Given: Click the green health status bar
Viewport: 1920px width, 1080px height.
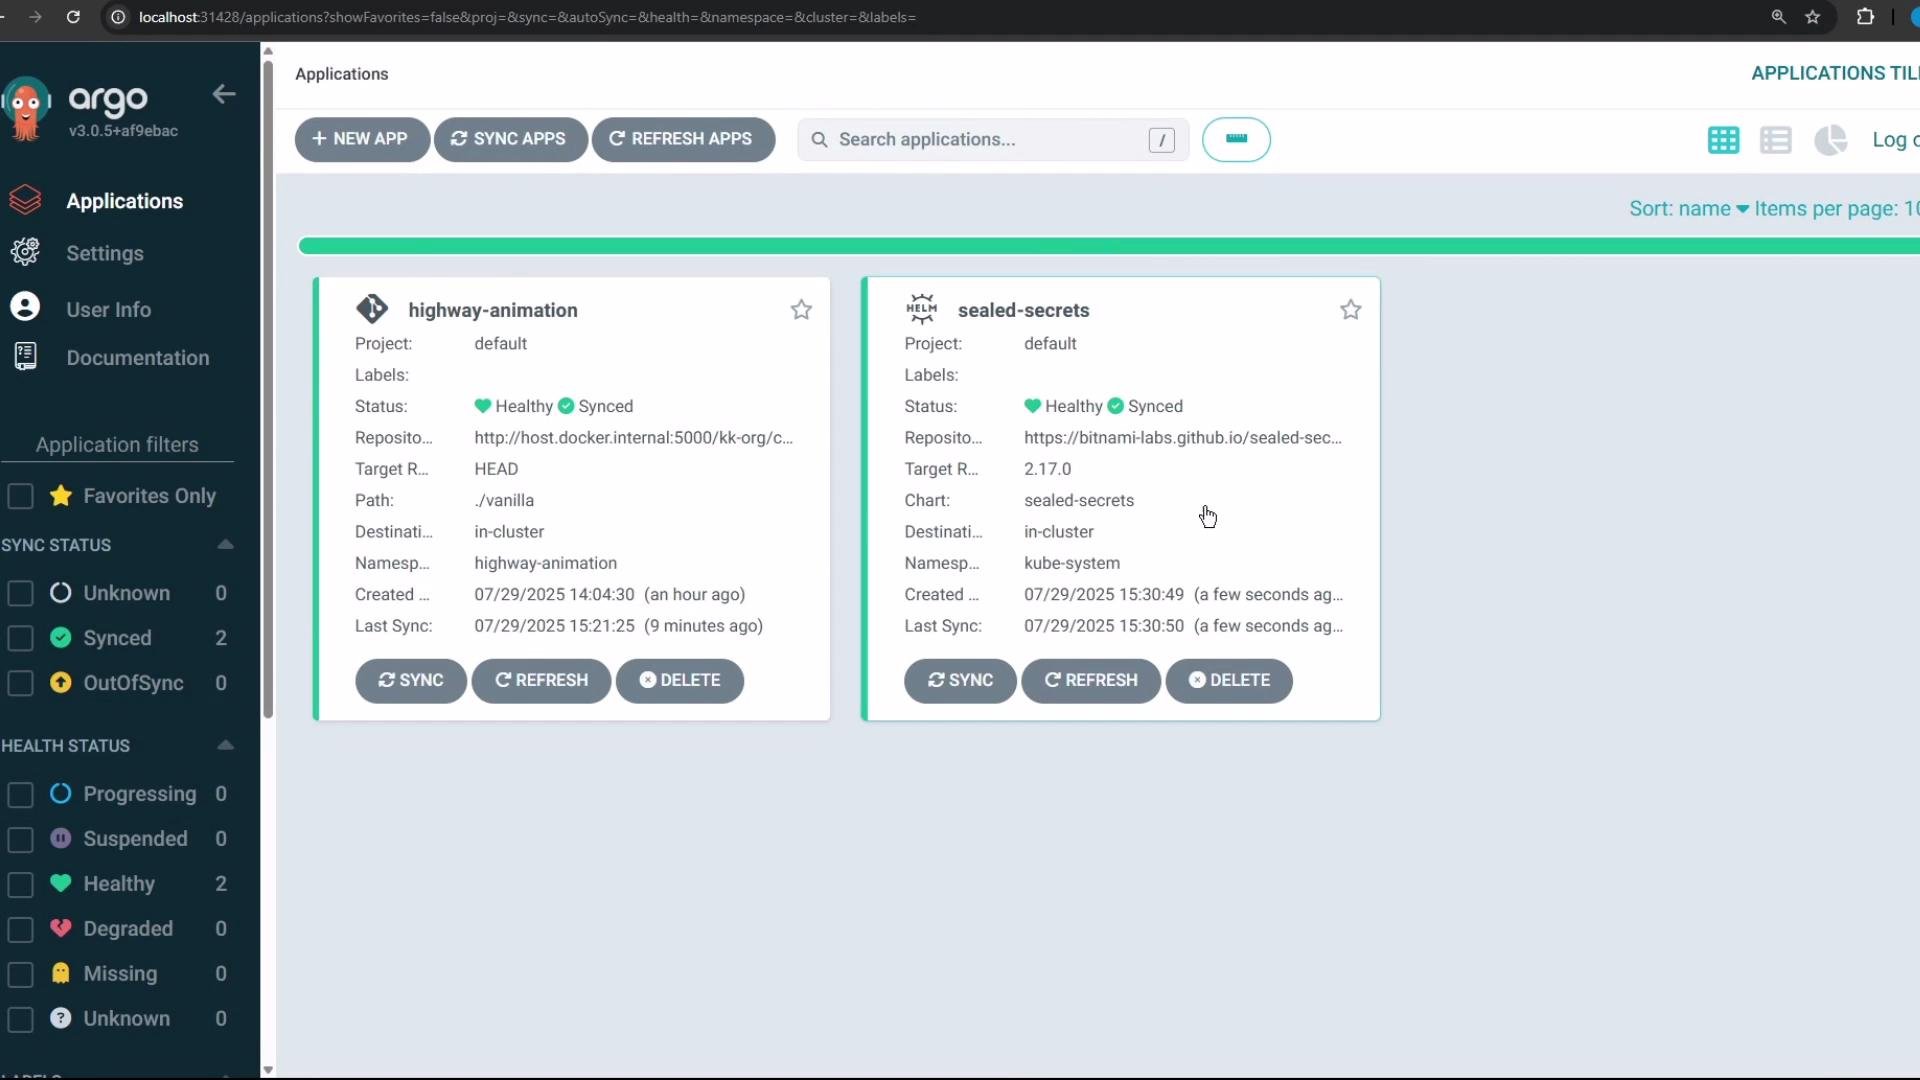Looking at the screenshot, I should [1108, 246].
